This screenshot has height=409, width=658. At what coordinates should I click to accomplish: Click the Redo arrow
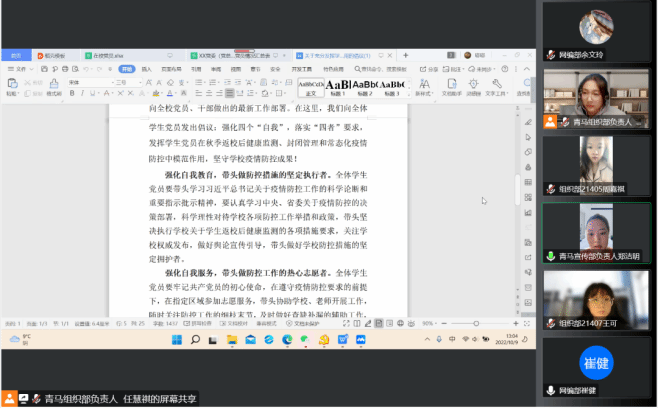click(x=99, y=69)
